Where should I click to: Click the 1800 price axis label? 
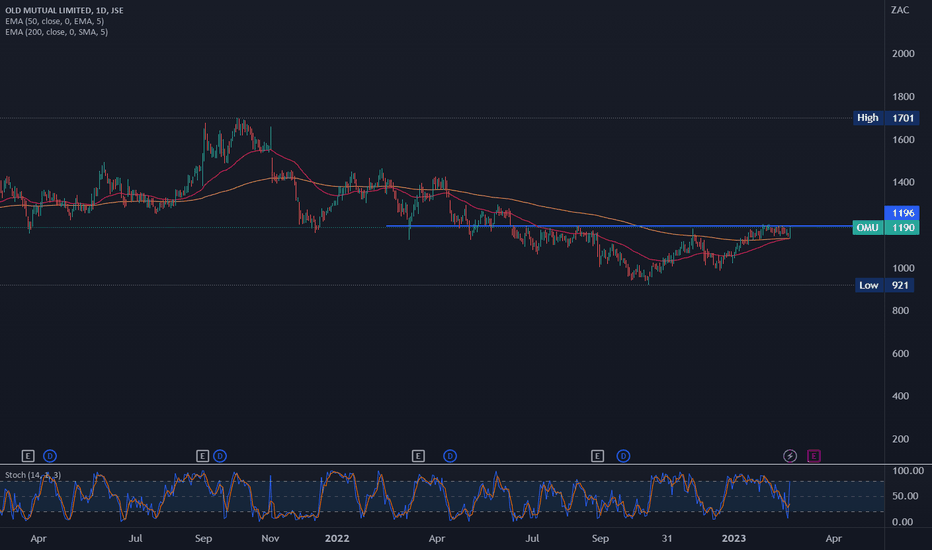tap(903, 96)
